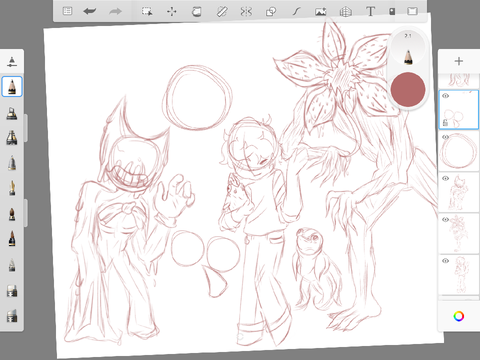The width and height of the screenshot is (480, 360).
Task: Toggle visibility of the circle layer
Action: (446, 137)
